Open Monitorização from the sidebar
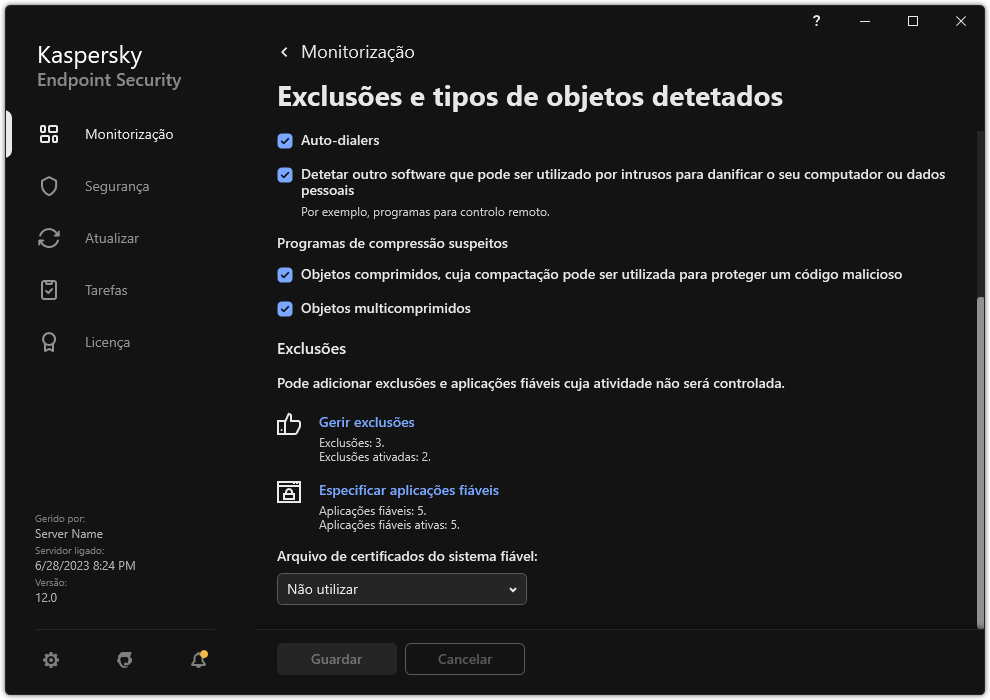This screenshot has height=700, width=990. [127, 134]
